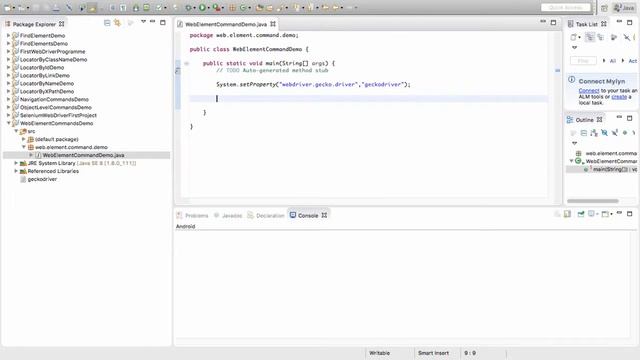Click the Display Selected Console icon
Screen dimensions: 640x360
[x=591, y=214]
